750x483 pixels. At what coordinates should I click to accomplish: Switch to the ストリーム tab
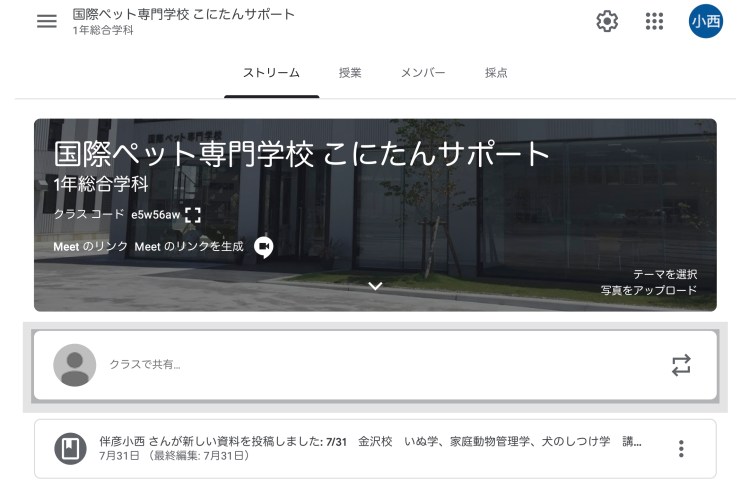point(271,73)
